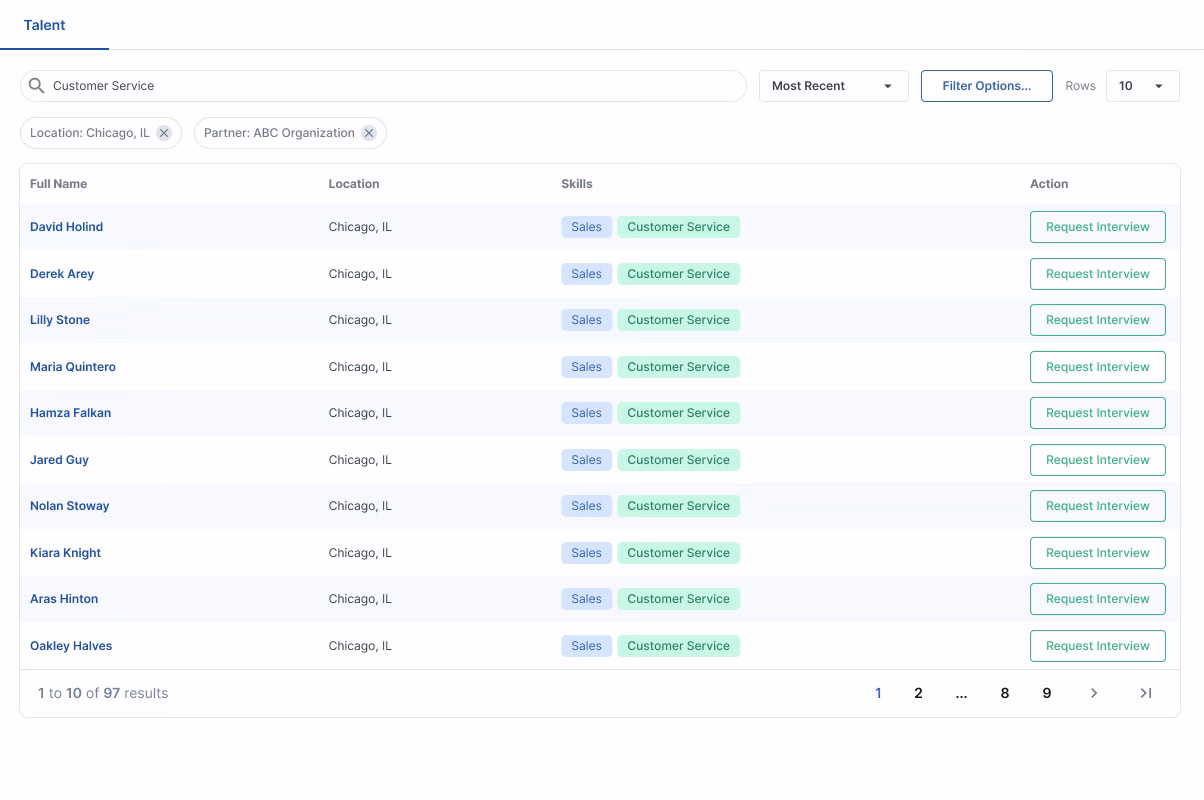This screenshot has width=1204, height=800.
Task: Request interview with Oakley Halves
Action: [1097, 646]
